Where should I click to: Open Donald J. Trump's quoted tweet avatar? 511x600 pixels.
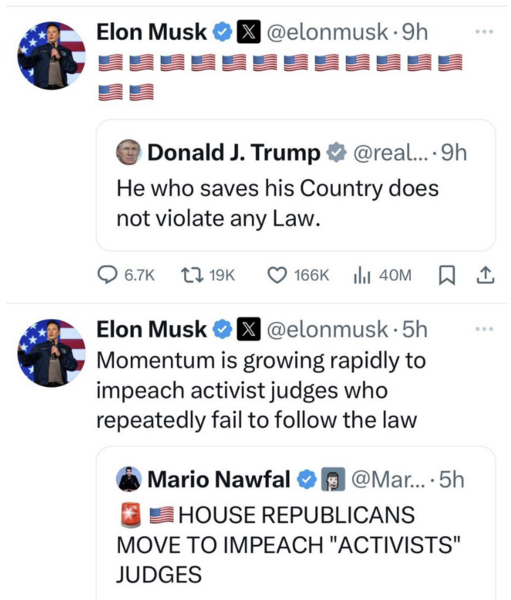click(129, 152)
